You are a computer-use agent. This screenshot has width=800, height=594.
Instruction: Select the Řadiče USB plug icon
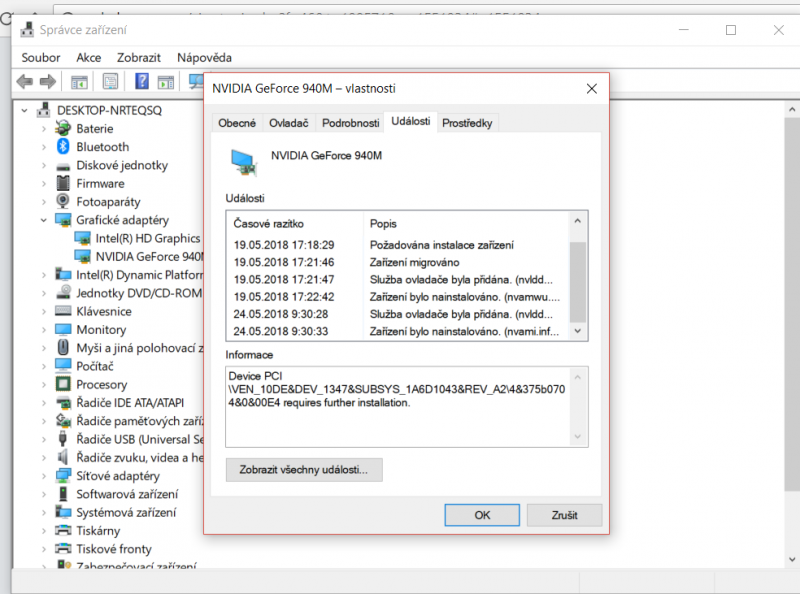tap(63, 439)
